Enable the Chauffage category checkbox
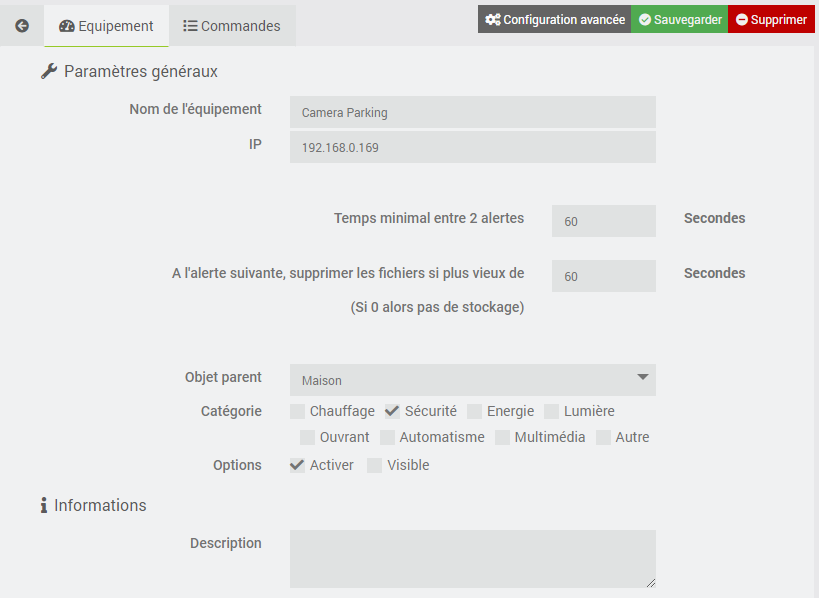 (298, 411)
